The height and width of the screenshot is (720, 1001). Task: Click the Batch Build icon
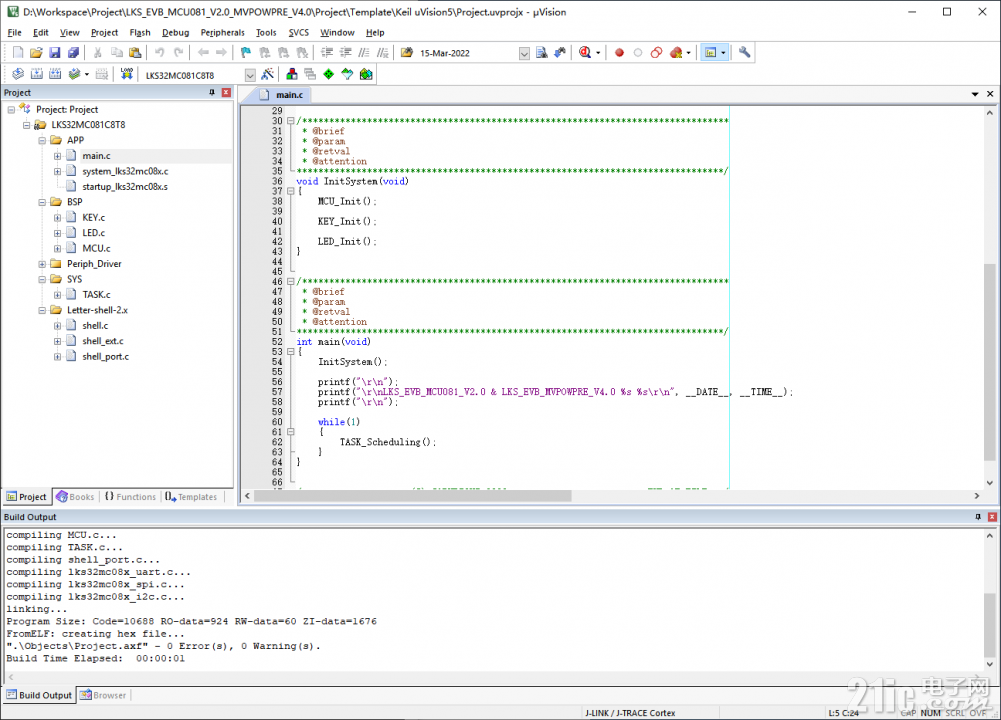pyautogui.click(x=75, y=75)
